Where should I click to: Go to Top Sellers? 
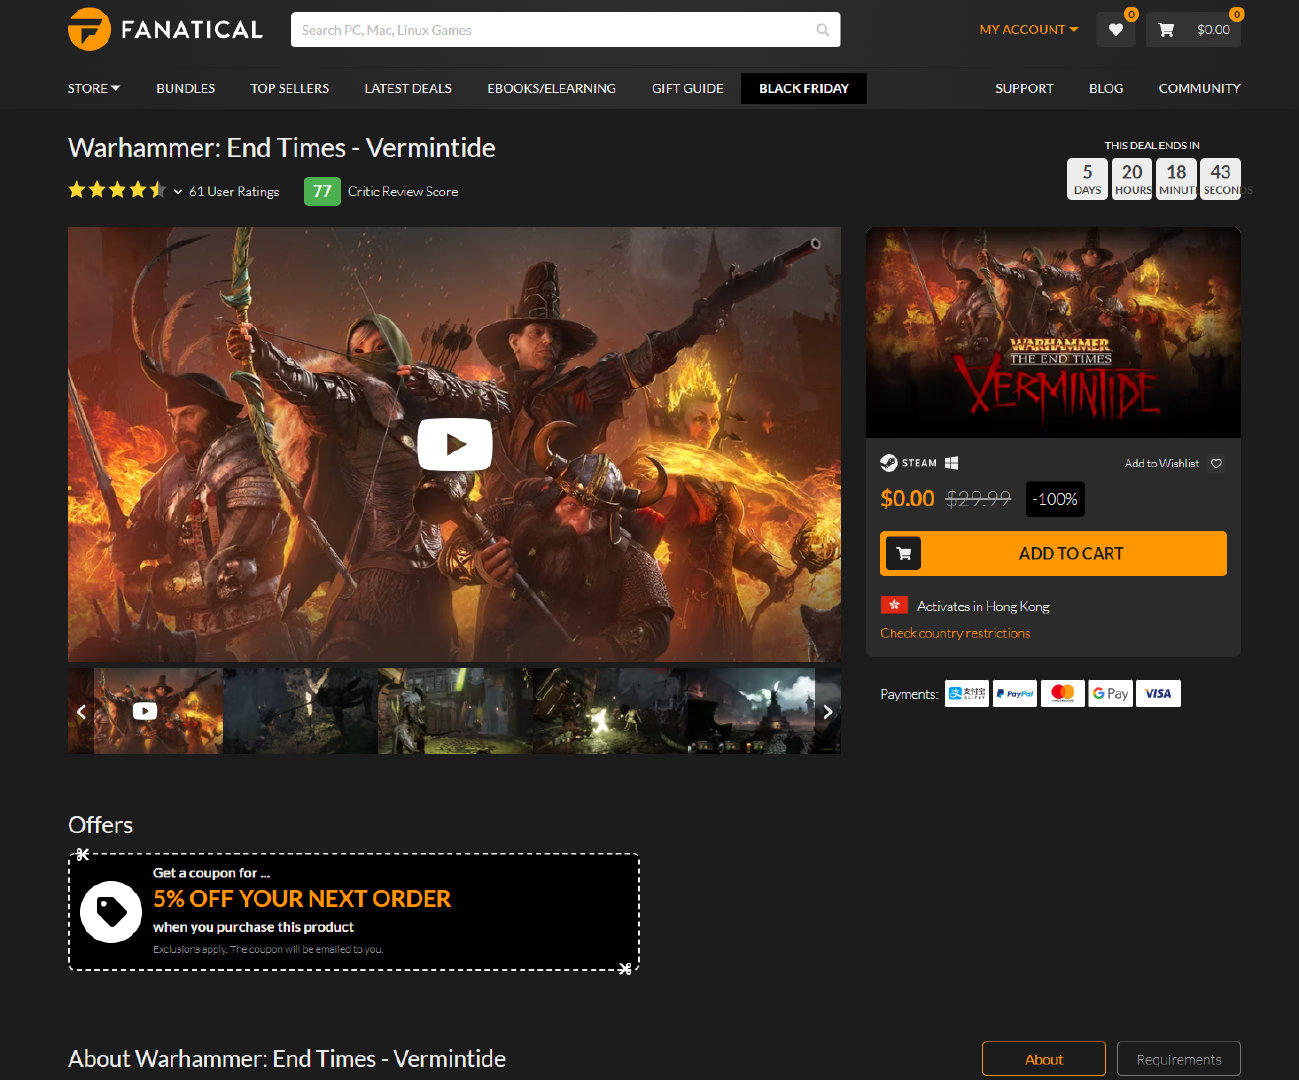tap(290, 88)
